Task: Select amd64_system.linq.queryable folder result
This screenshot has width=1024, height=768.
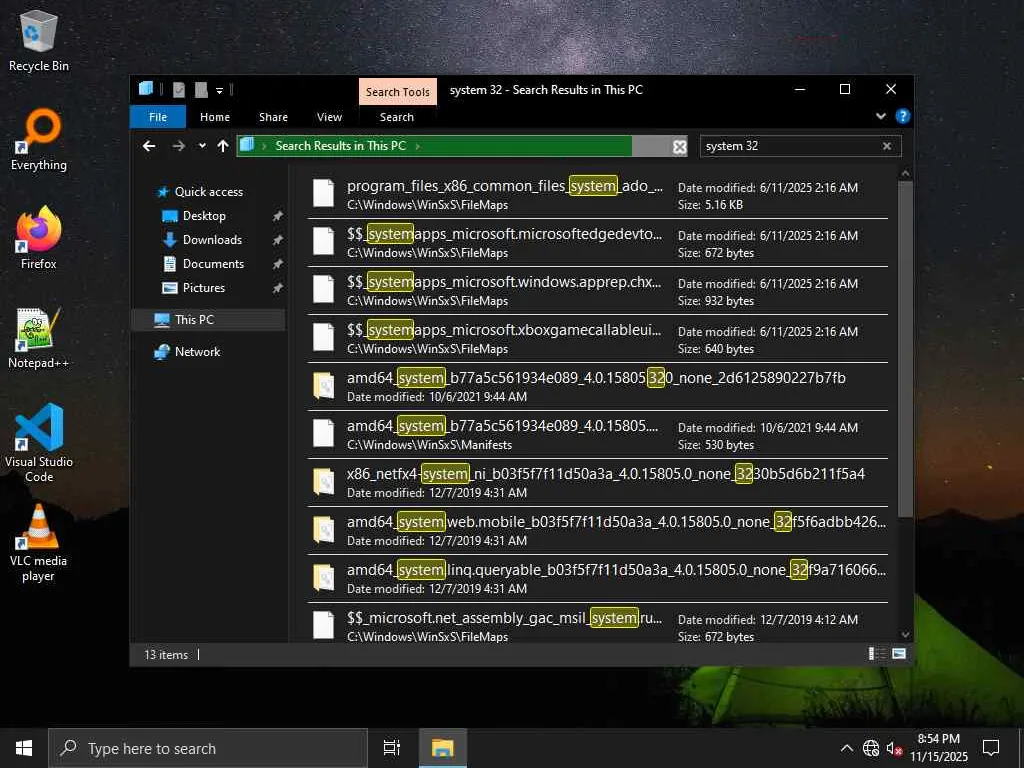Action: coord(598,579)
